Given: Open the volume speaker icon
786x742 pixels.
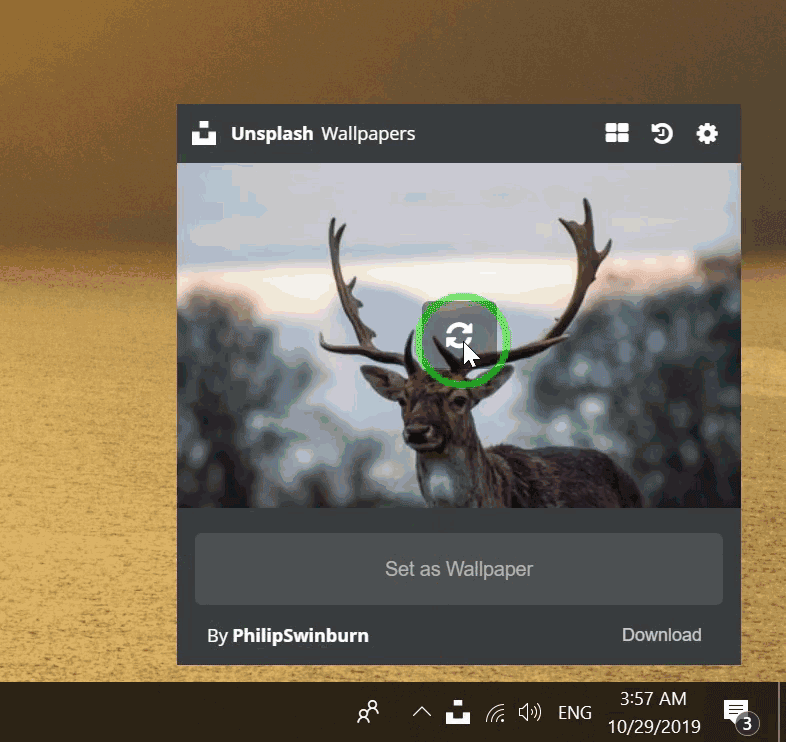Looking at the screenshot, I should point(530,713).
